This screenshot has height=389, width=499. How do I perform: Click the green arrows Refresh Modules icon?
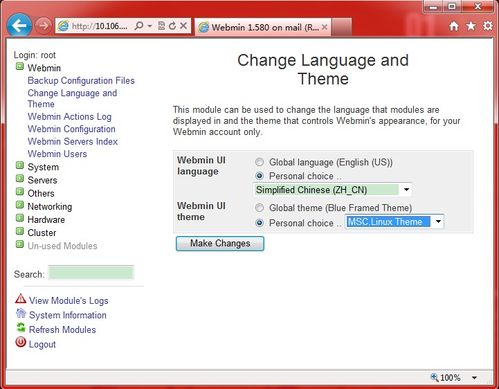pos(21,328)
